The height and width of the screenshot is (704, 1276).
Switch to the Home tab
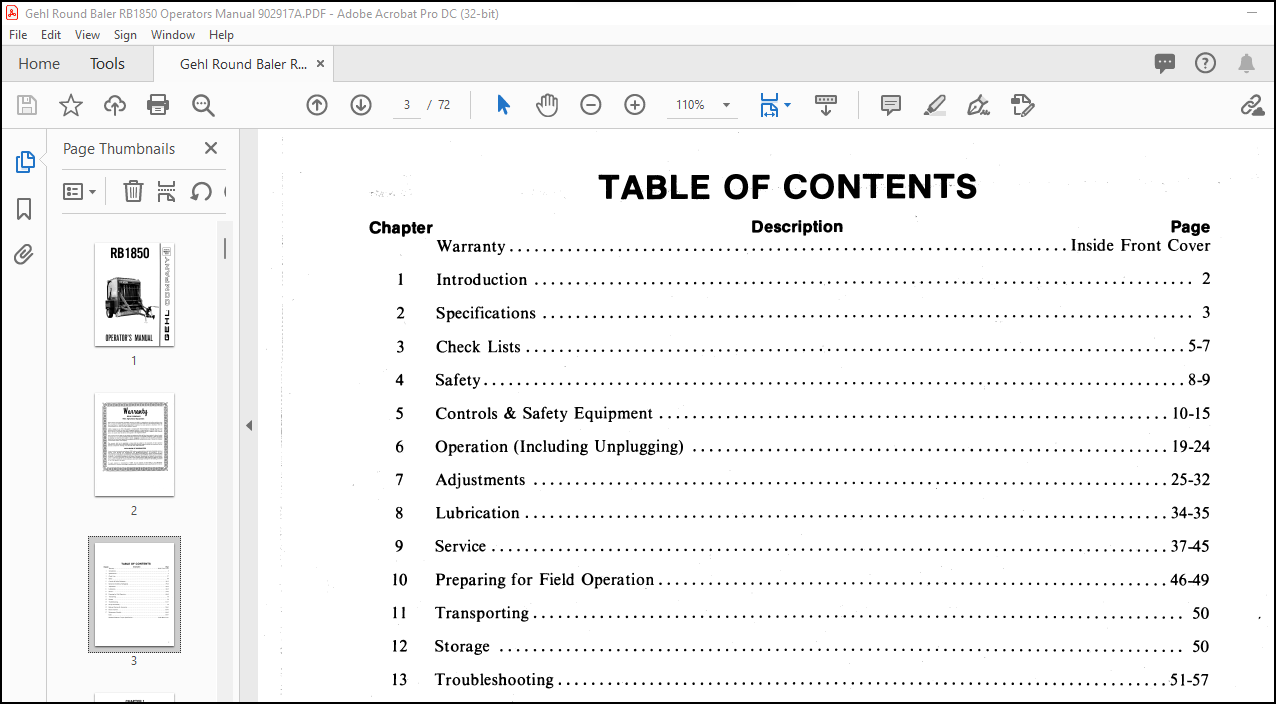(39, 63)
